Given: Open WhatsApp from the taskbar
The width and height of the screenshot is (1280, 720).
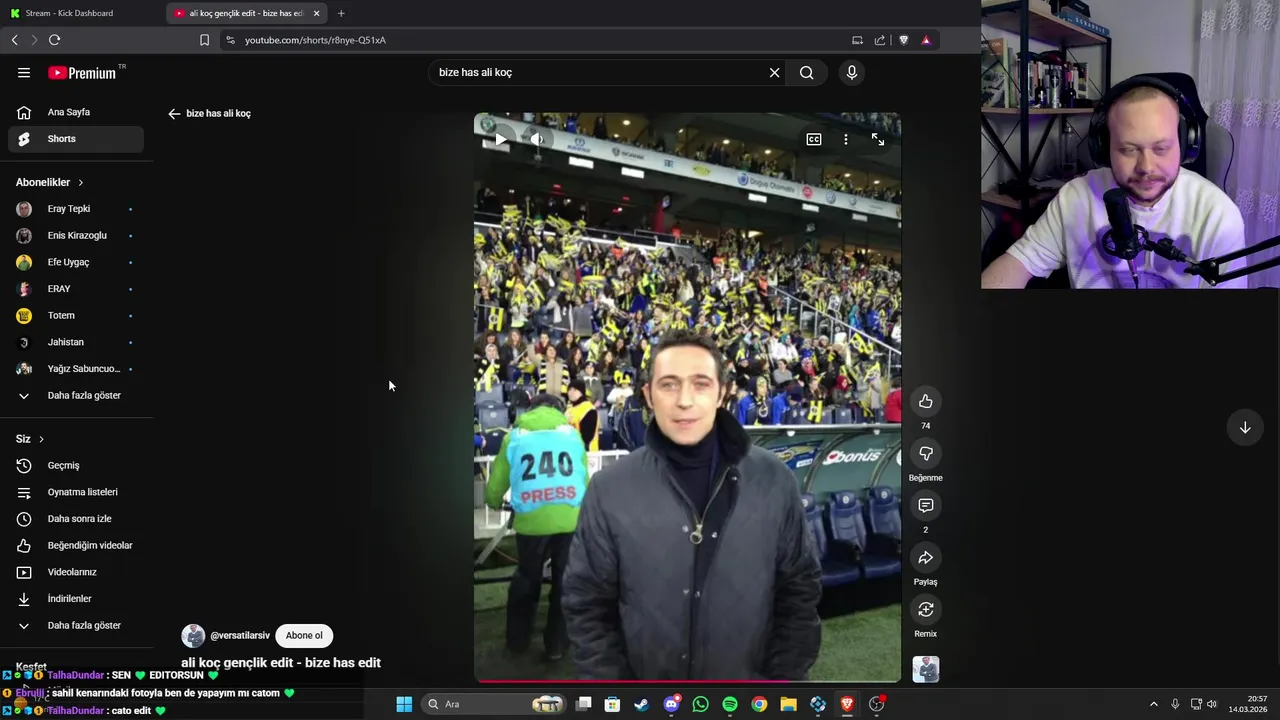Looking at the screenshot, I should coord(700,704).
